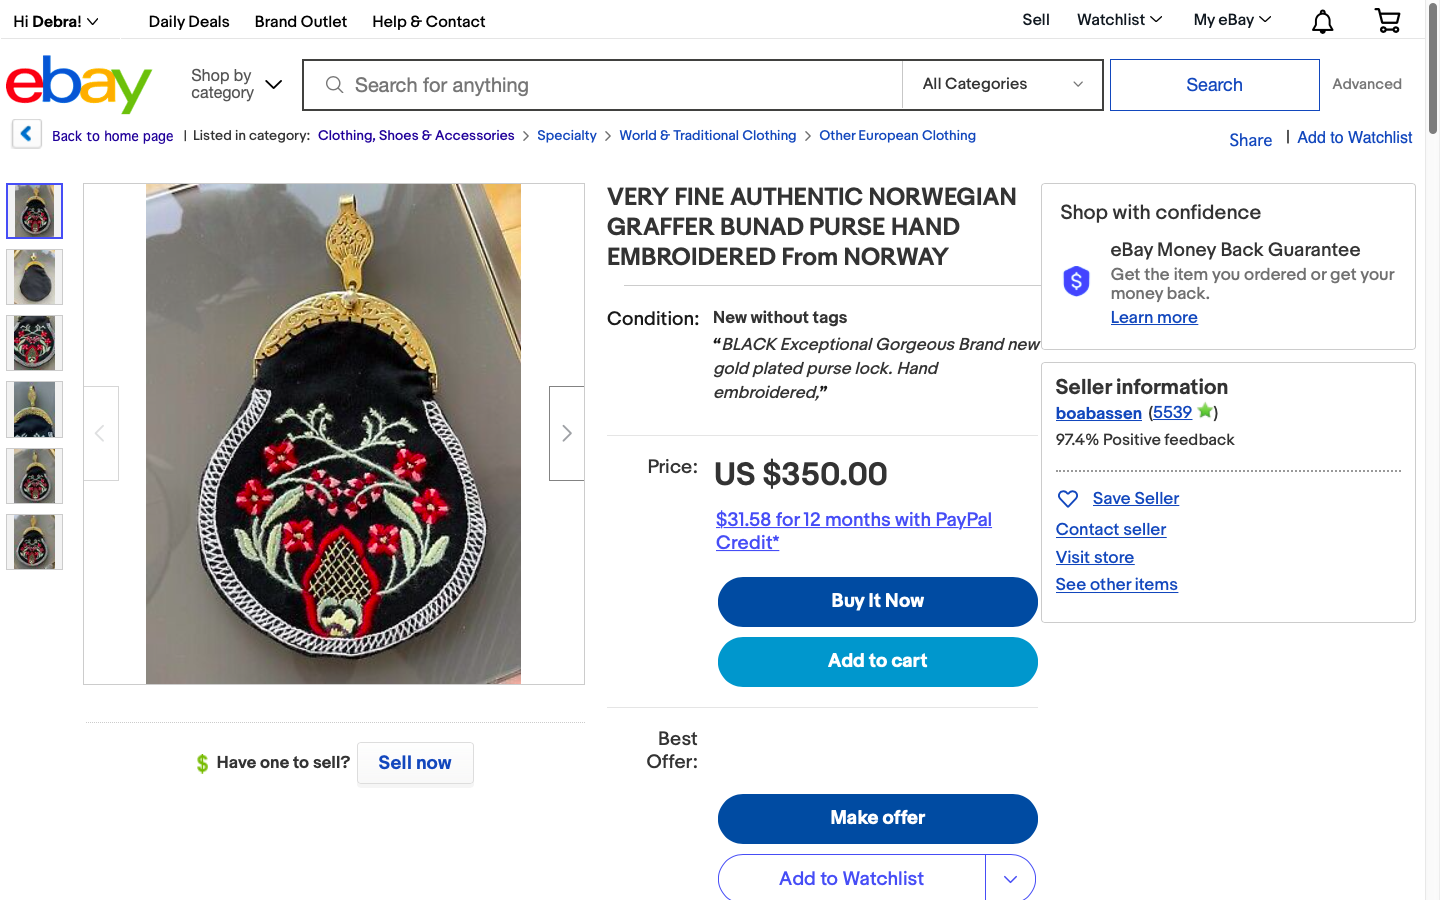
Task: Select the second purse thumbnail
Action: 35,277
